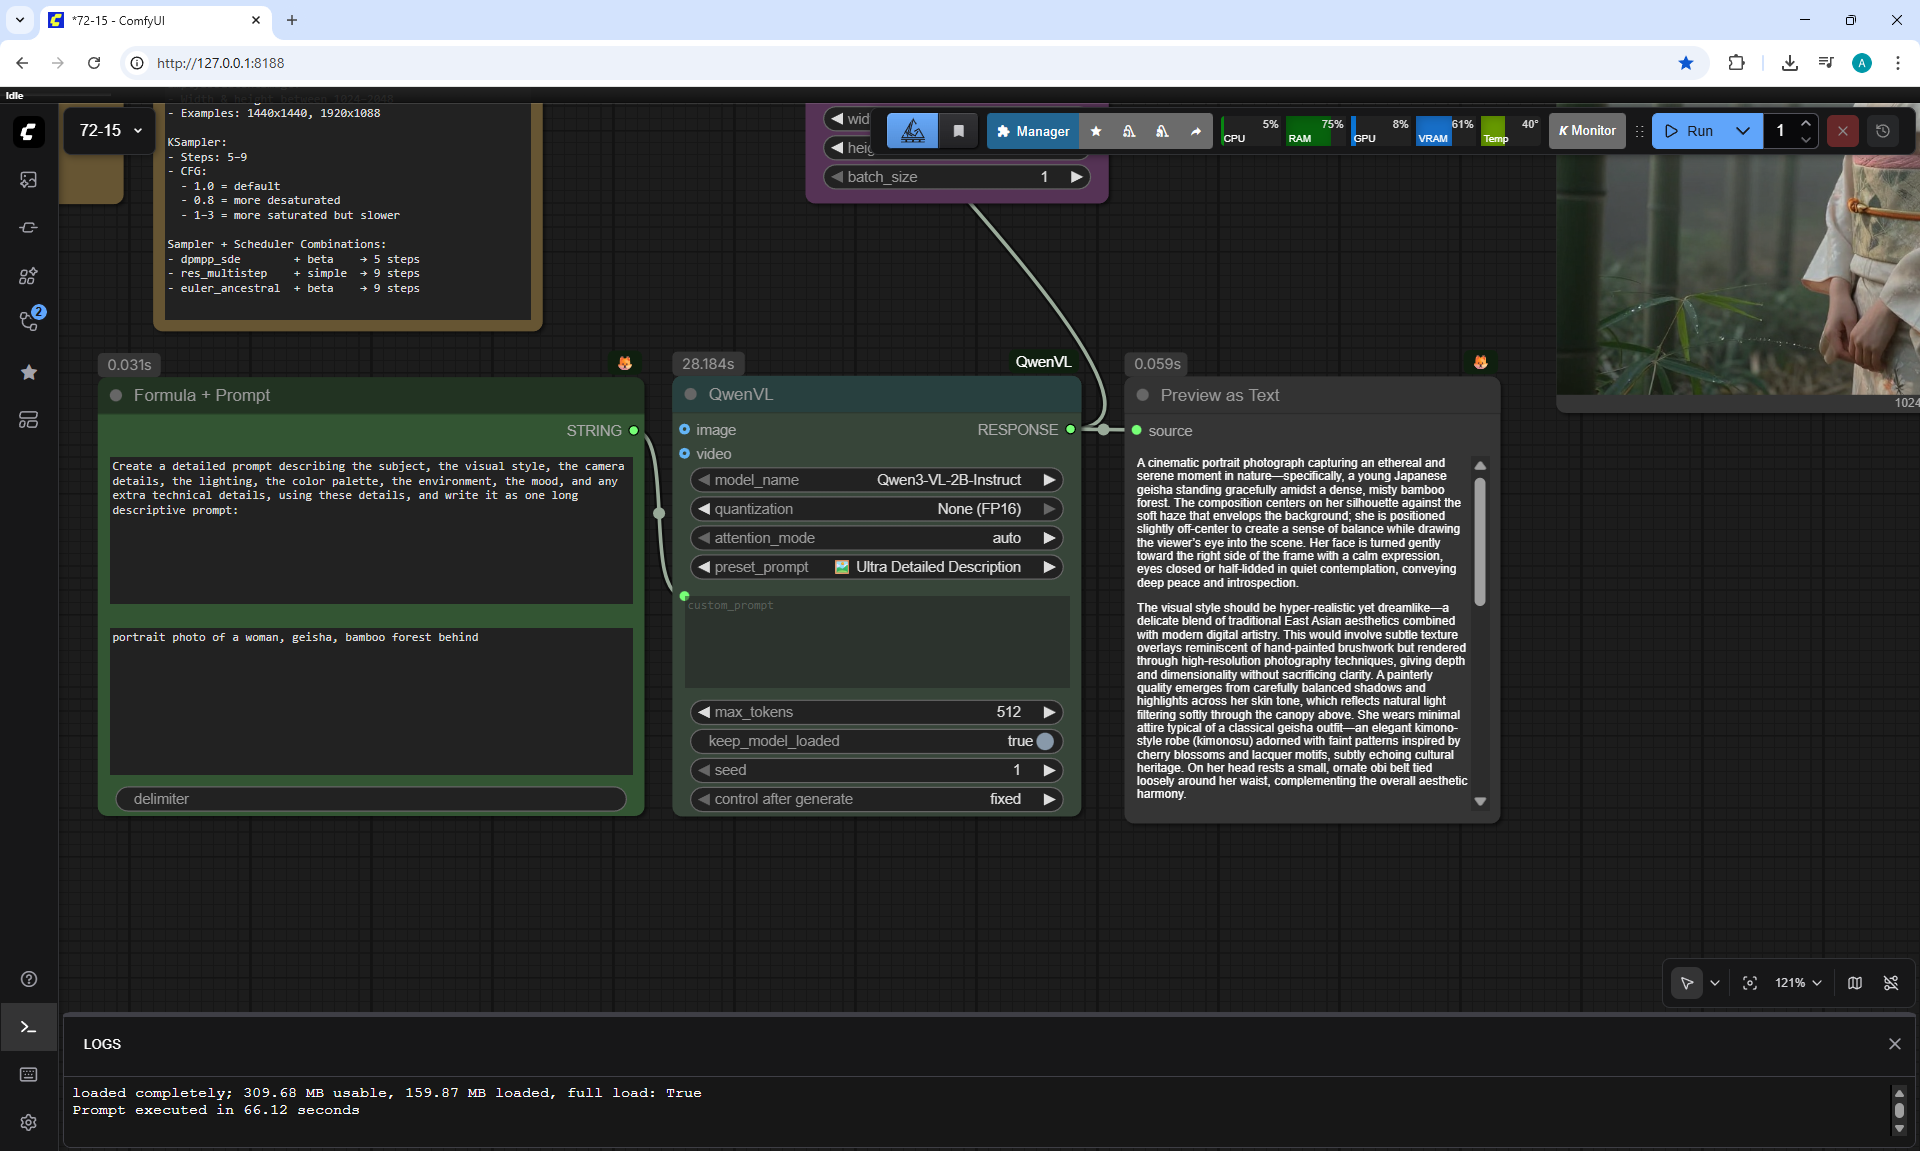Viewport: 1920px width, 1151px height.
Task: Click the fit view icon in canvas controls
Action: click(1750, 983)
